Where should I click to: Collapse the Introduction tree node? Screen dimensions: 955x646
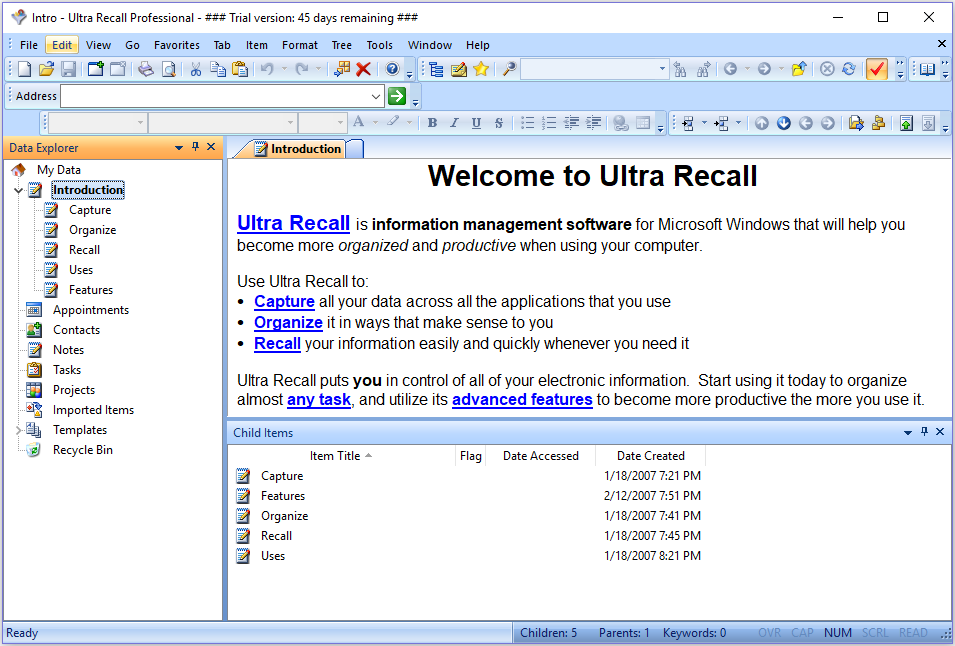pos(18,191)
